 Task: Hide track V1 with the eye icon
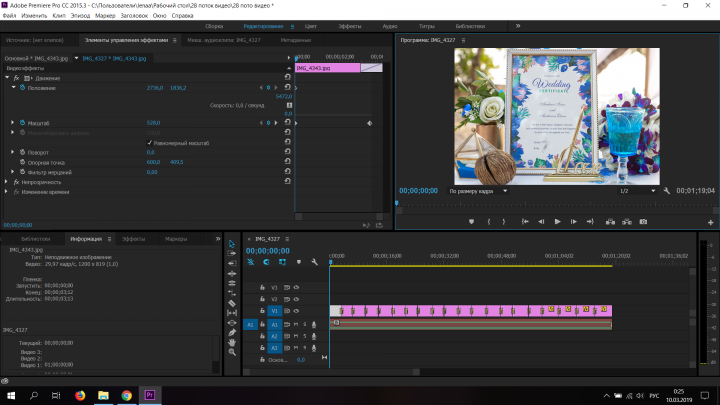(x=296, y=311)
